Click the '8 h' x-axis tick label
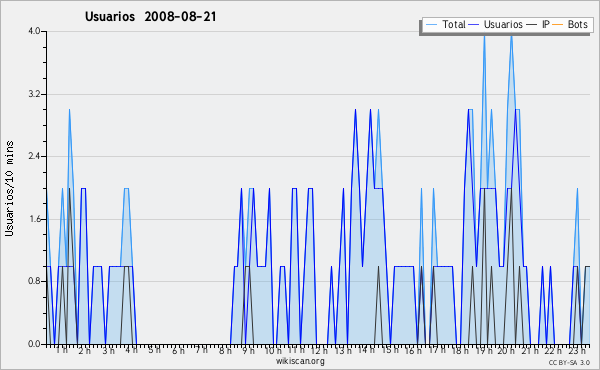The height and width of the screenshot is (370, 600). (x=225, y=350)
